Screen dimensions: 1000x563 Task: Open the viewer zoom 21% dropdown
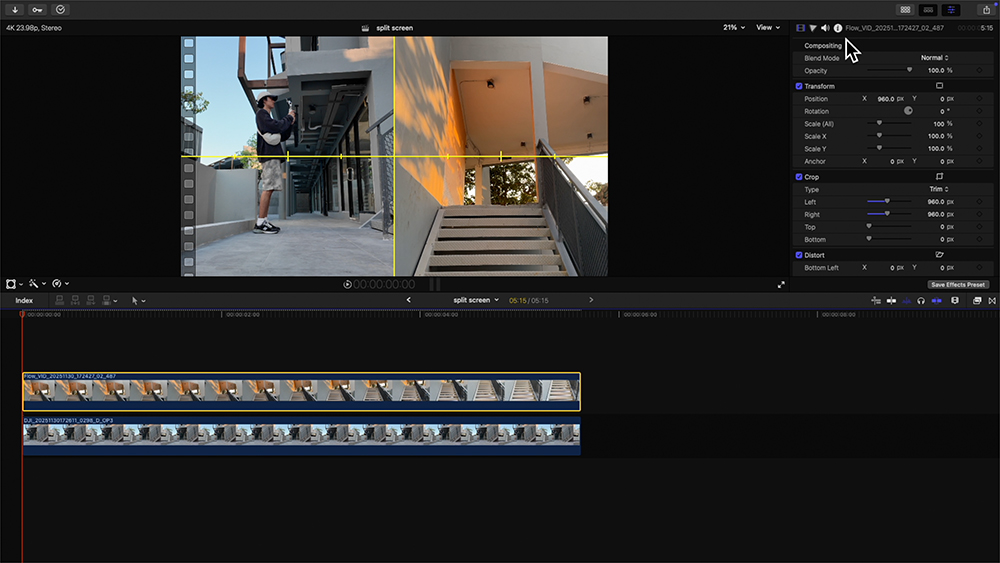click(734, 28)
